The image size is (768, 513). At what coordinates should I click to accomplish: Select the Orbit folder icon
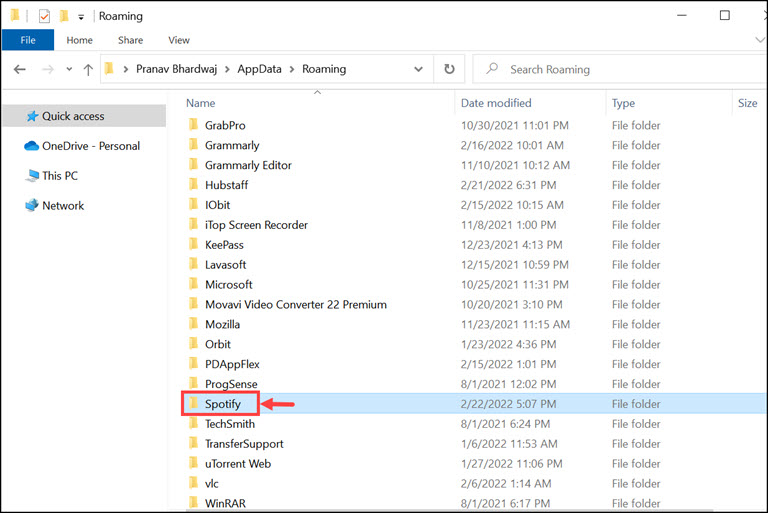193,343
